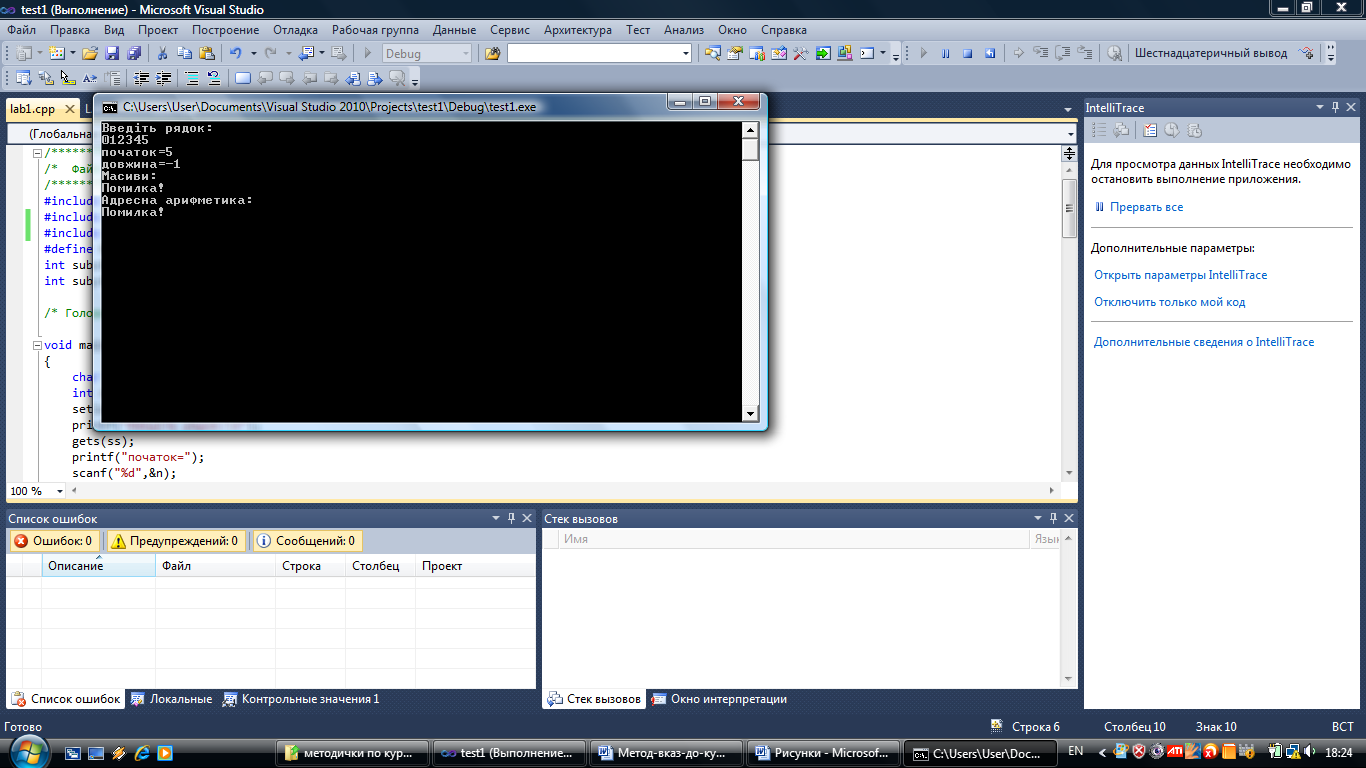Viewport: 1366px width, 768px height.
Task: Click Отключить только мой код link
Action: [1170, 302]
